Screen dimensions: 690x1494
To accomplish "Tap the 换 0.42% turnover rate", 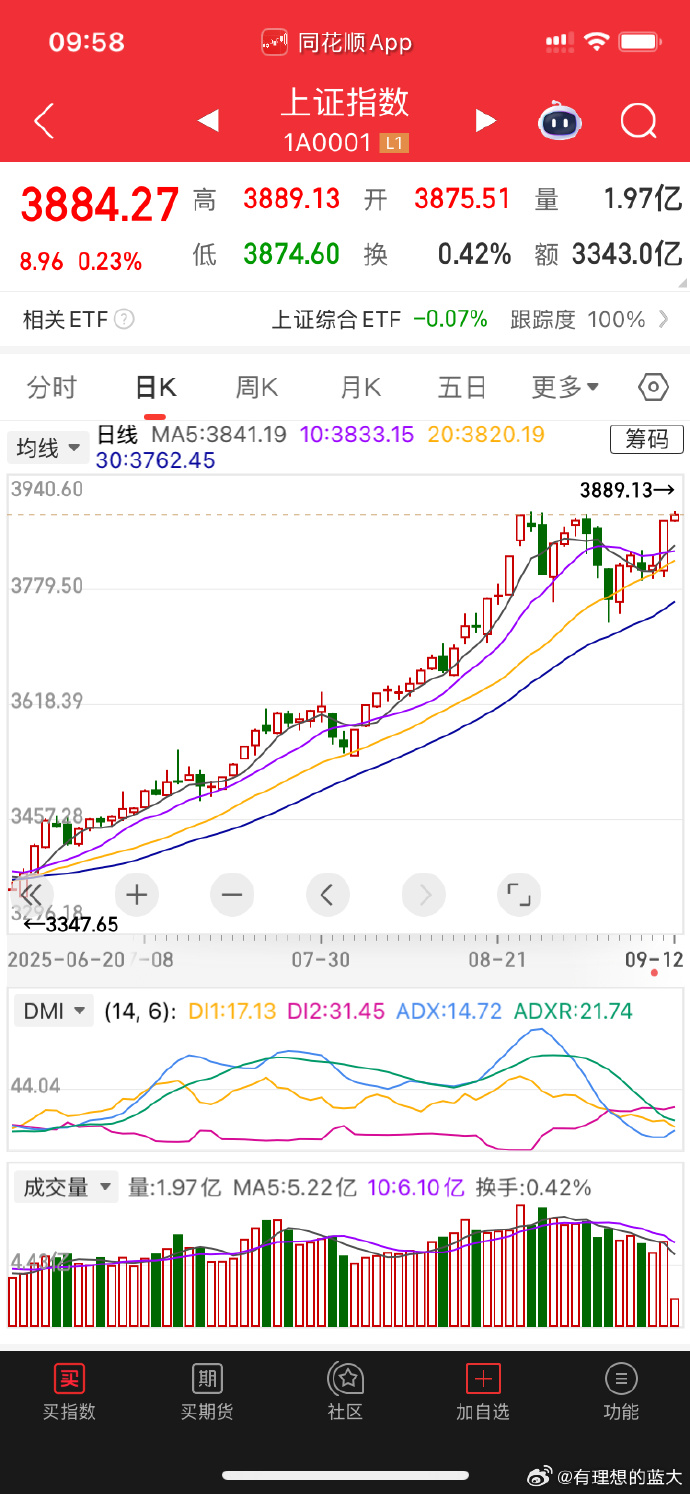I will coord(437,255).
